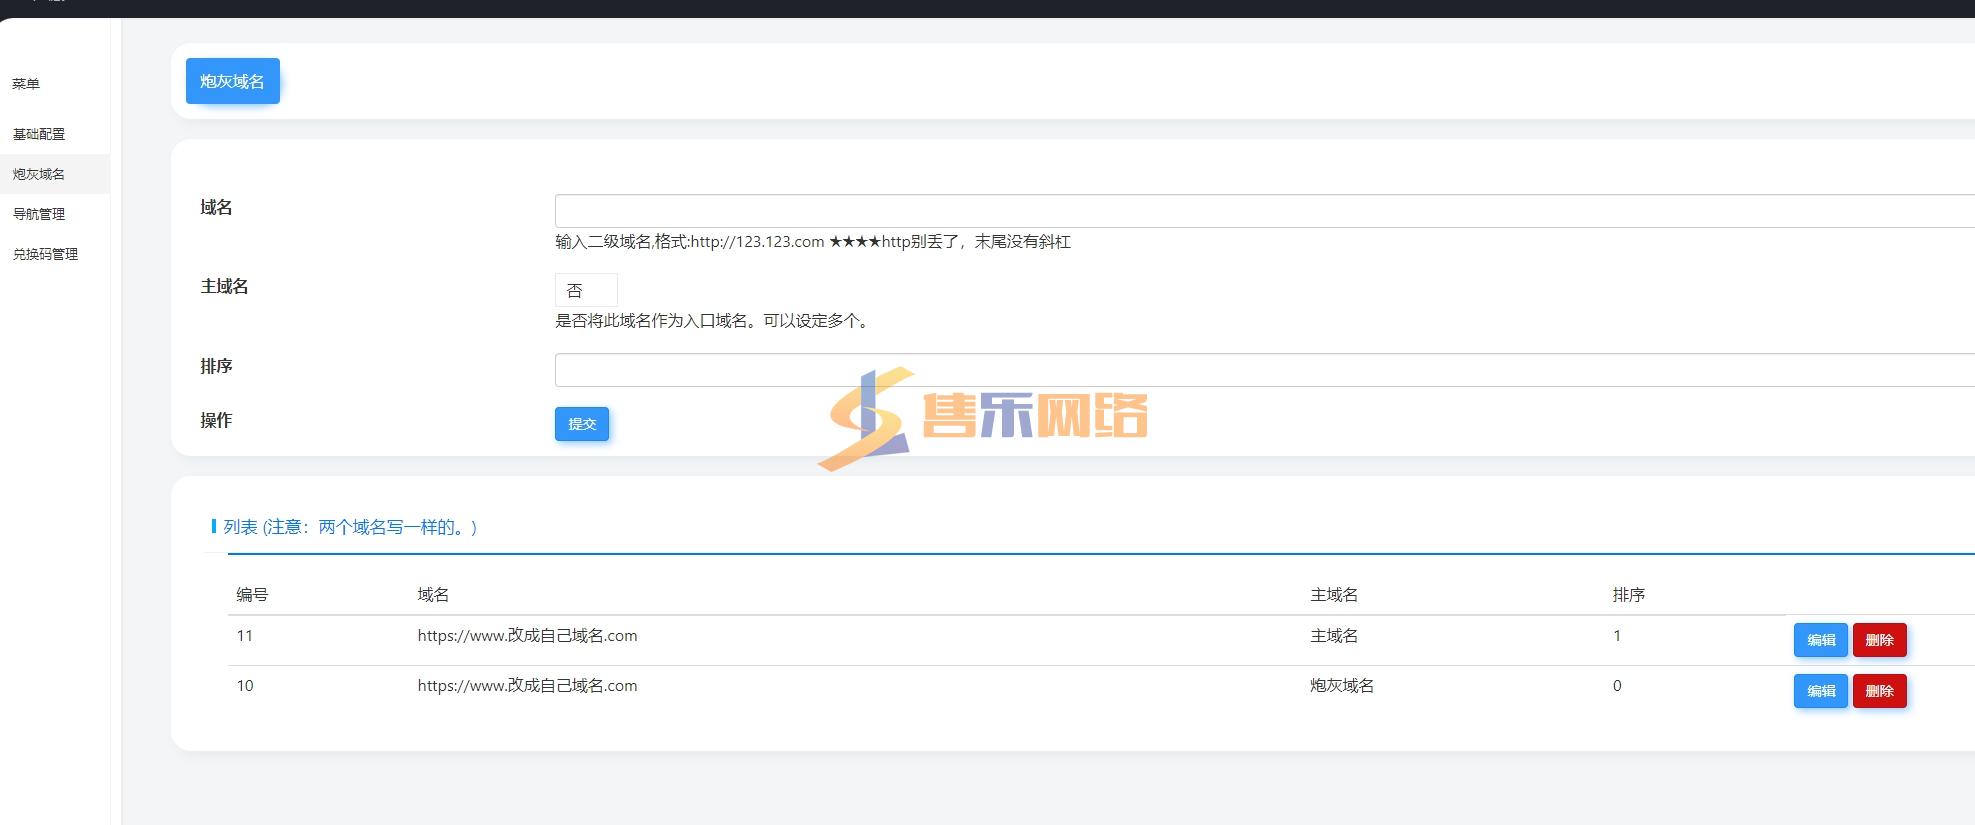Click the sort value 0 in row 10
This screenshot has height=825, width=1975.
pyautogui.click(x=1617, y=686)
